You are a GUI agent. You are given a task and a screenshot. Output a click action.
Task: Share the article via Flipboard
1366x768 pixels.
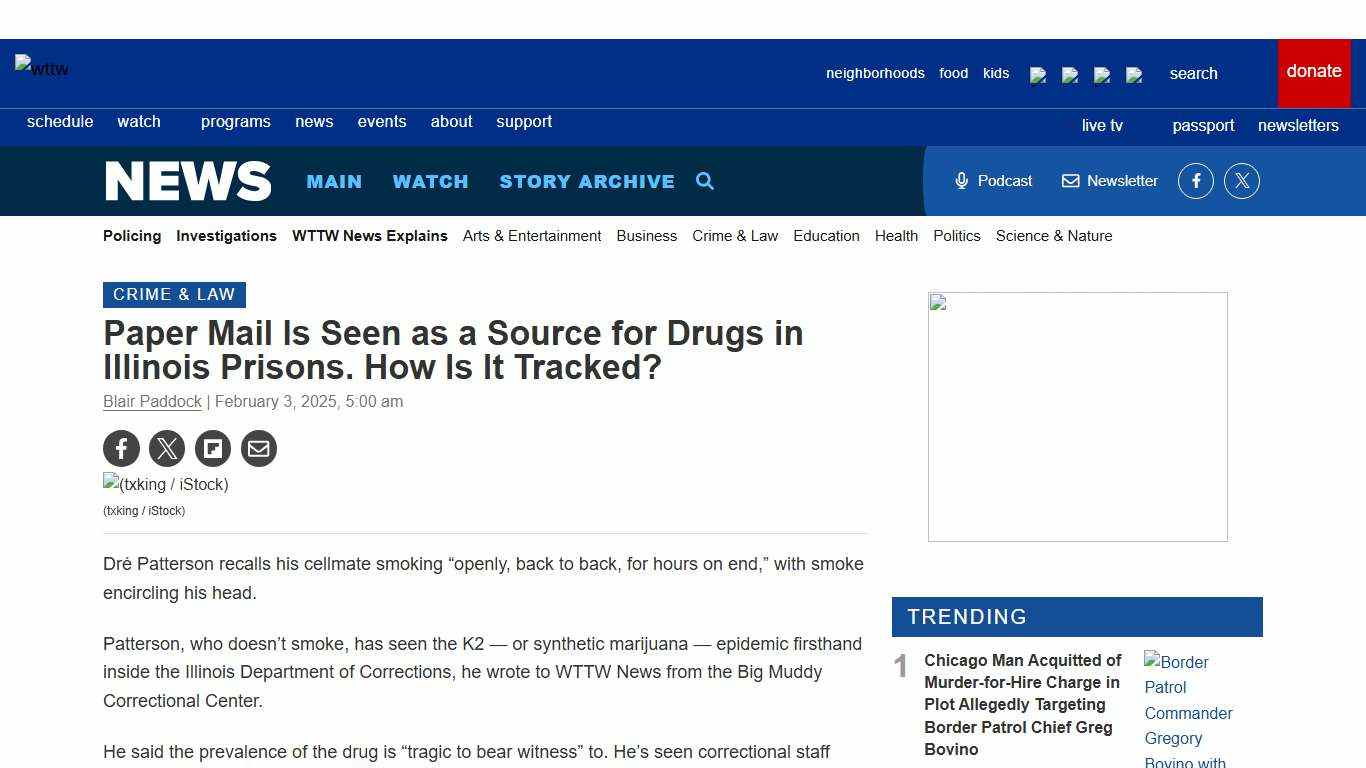213,448
